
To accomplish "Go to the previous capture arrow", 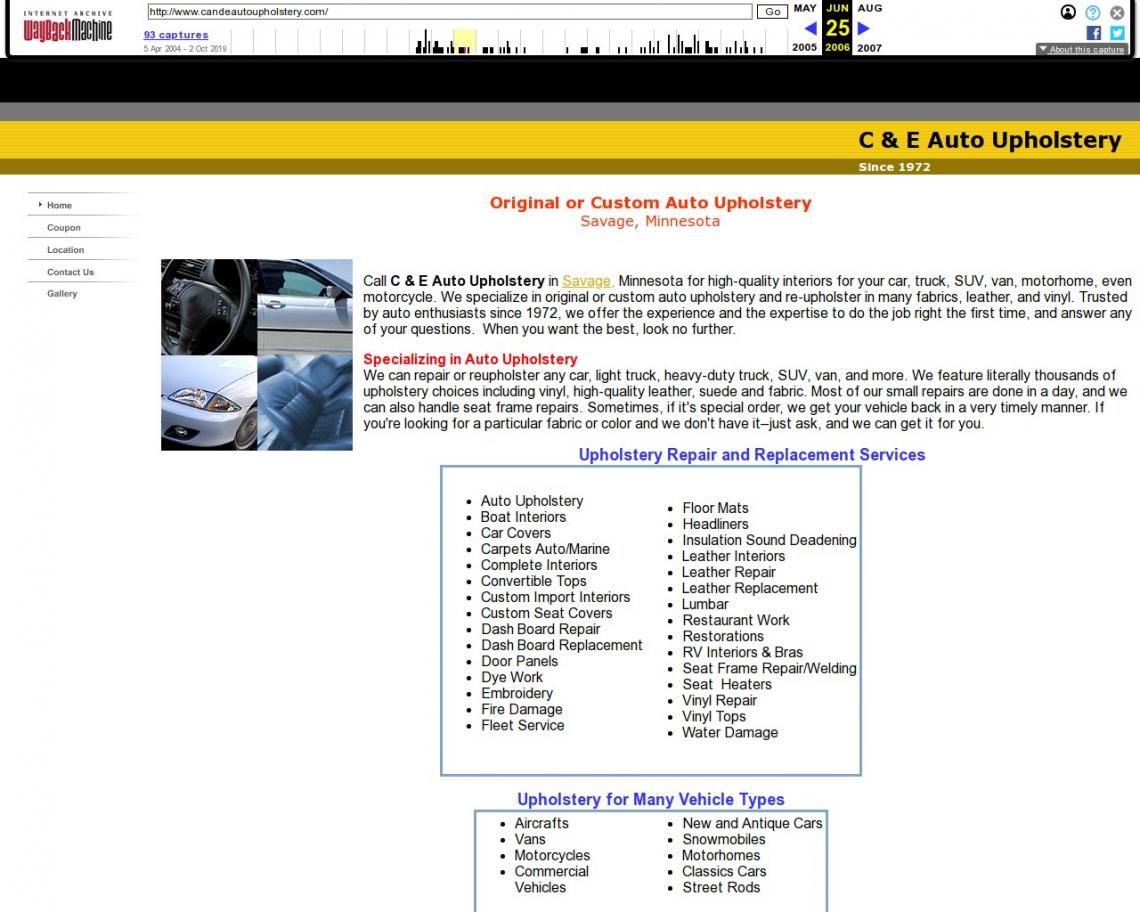I will [810, 28].
